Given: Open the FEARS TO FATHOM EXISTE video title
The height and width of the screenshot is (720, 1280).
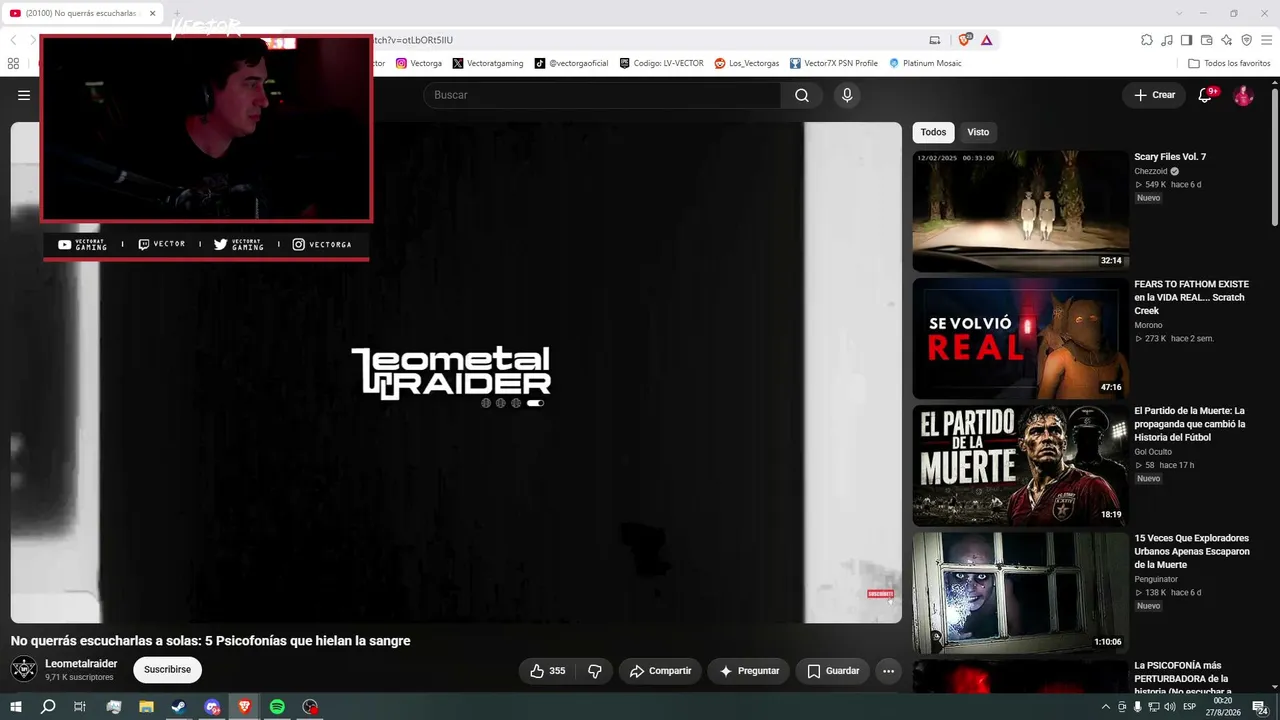Looking at the screenshot, I should click(x=1192, y=297).
